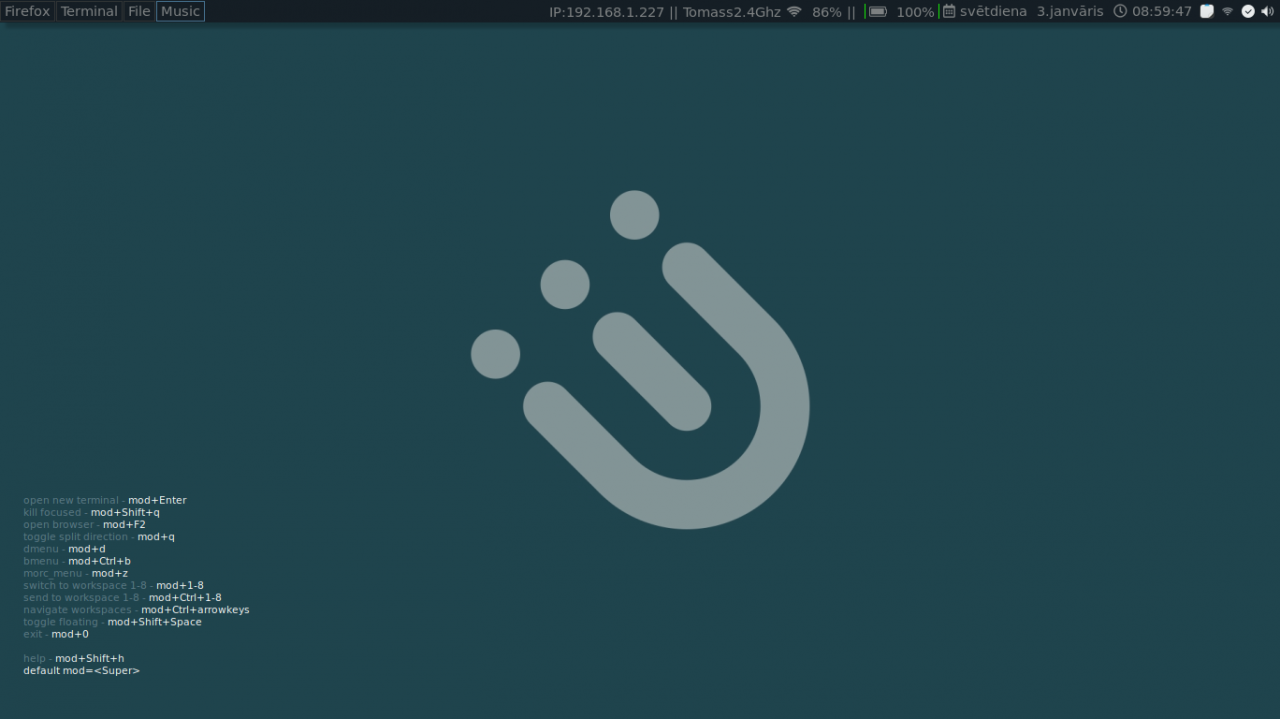Click the date 3.janvāris

(x=1070, y=12)
